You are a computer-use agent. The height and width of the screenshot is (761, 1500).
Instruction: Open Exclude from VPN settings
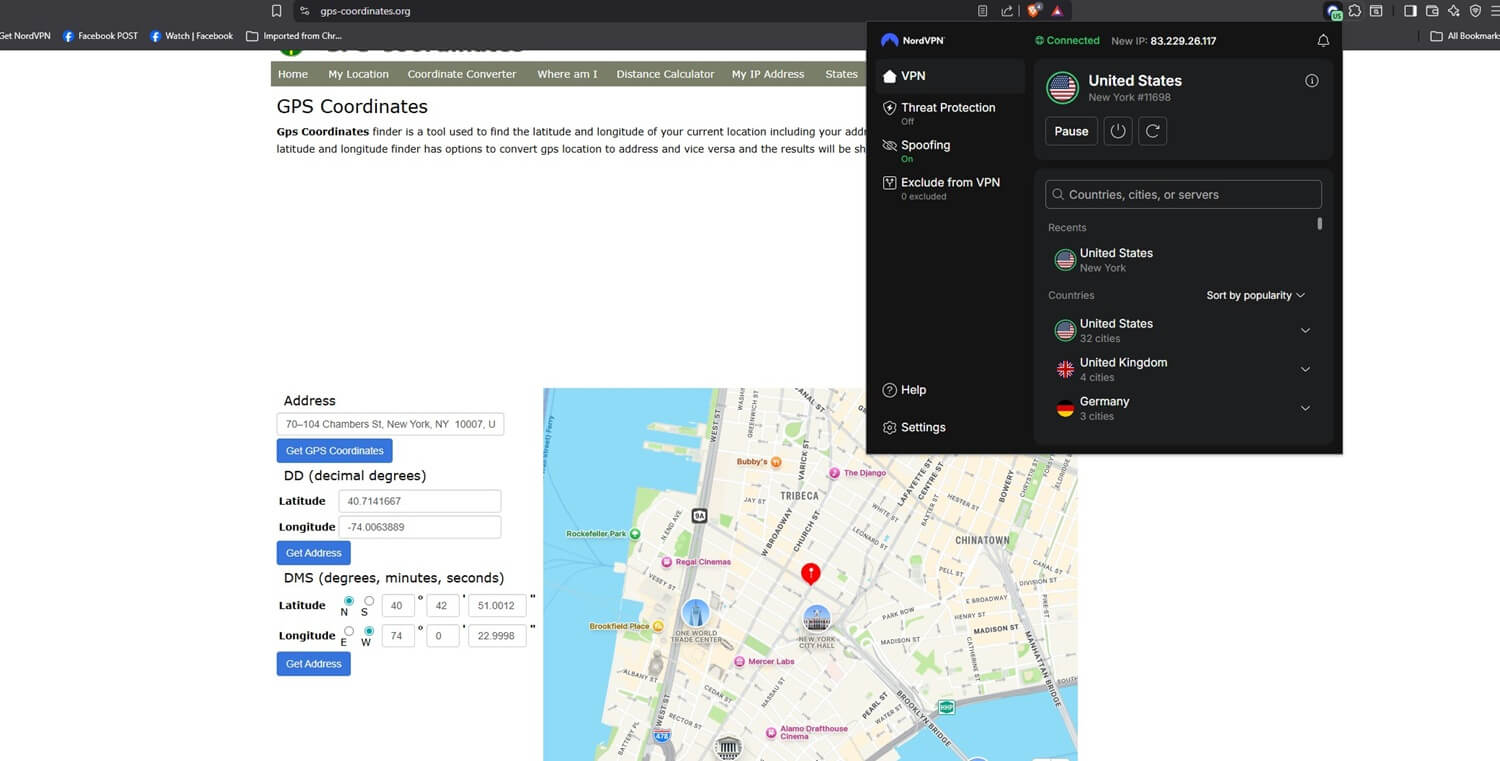tap(949, 182)
